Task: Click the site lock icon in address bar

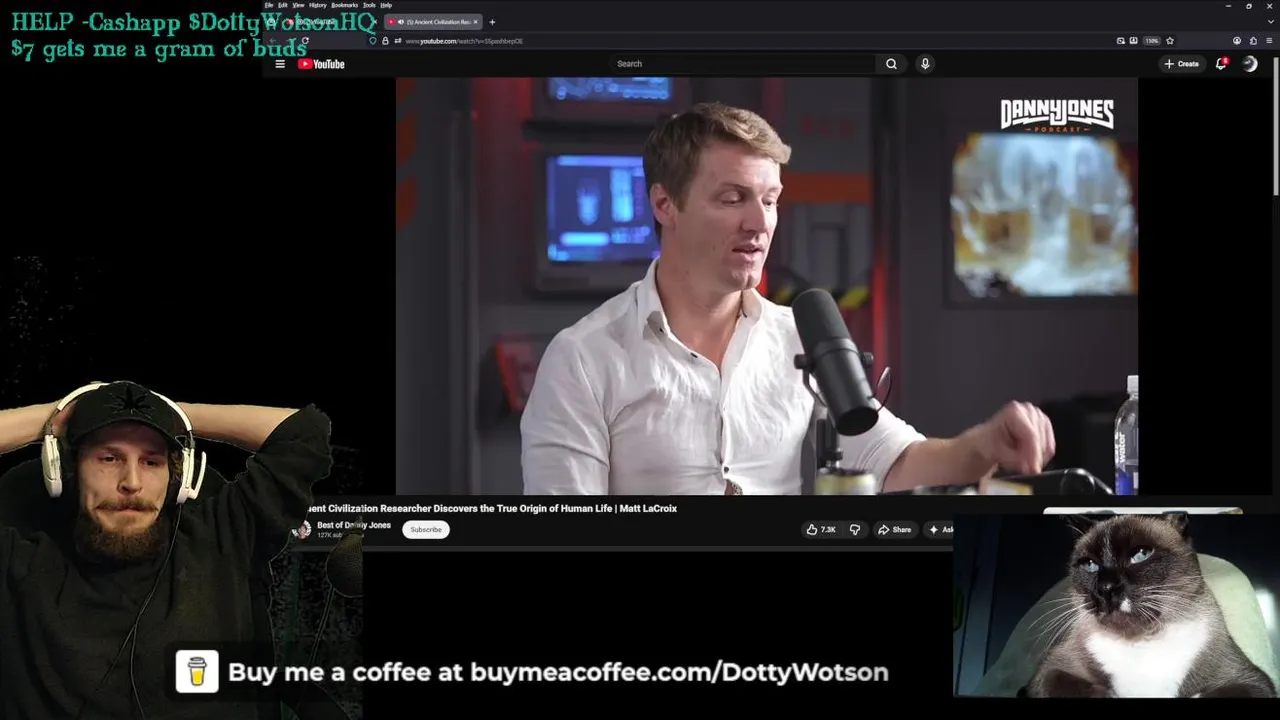Action: (386, 41)
